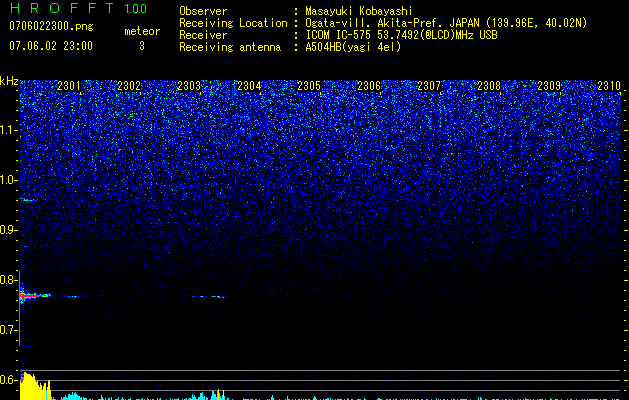
Task: Click the 0.7 kHz axis label
Action: coord(9,330)
